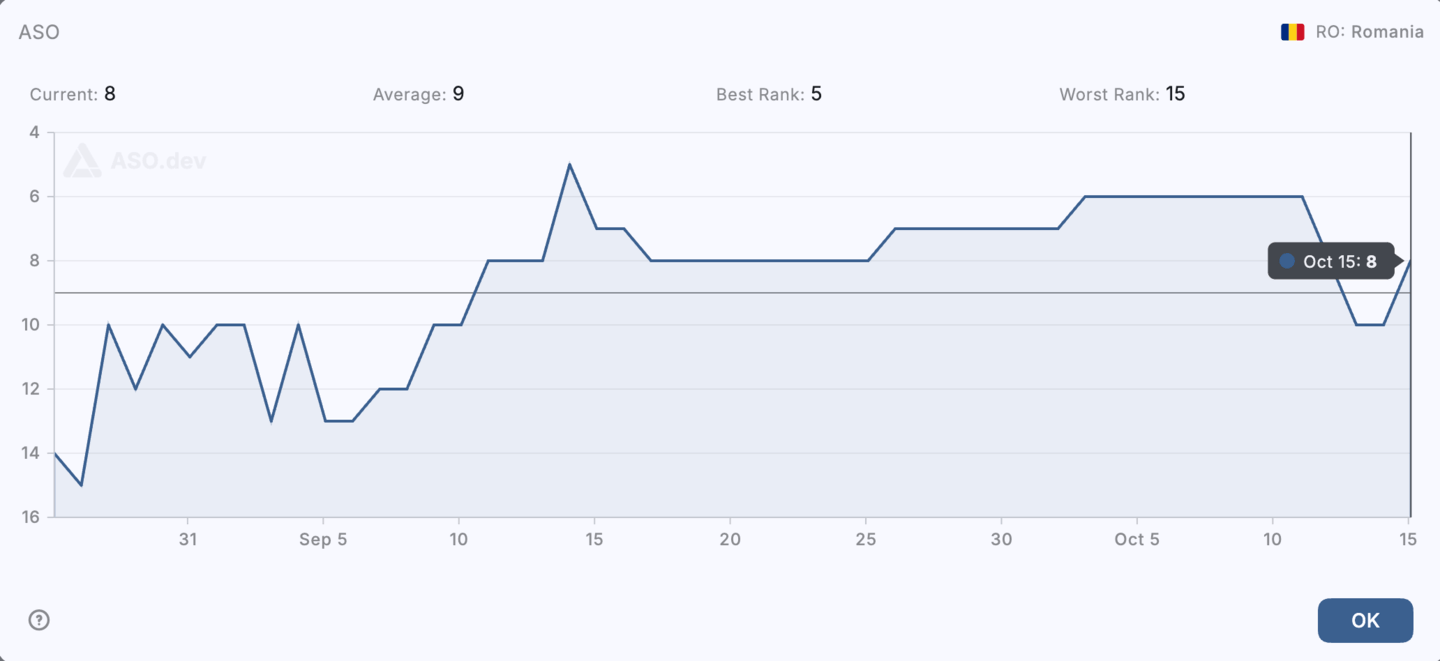Click the Oct 5 axis label
Image resolution: width=1440 pixels, height=661 pixels.
coord(1137,539)
